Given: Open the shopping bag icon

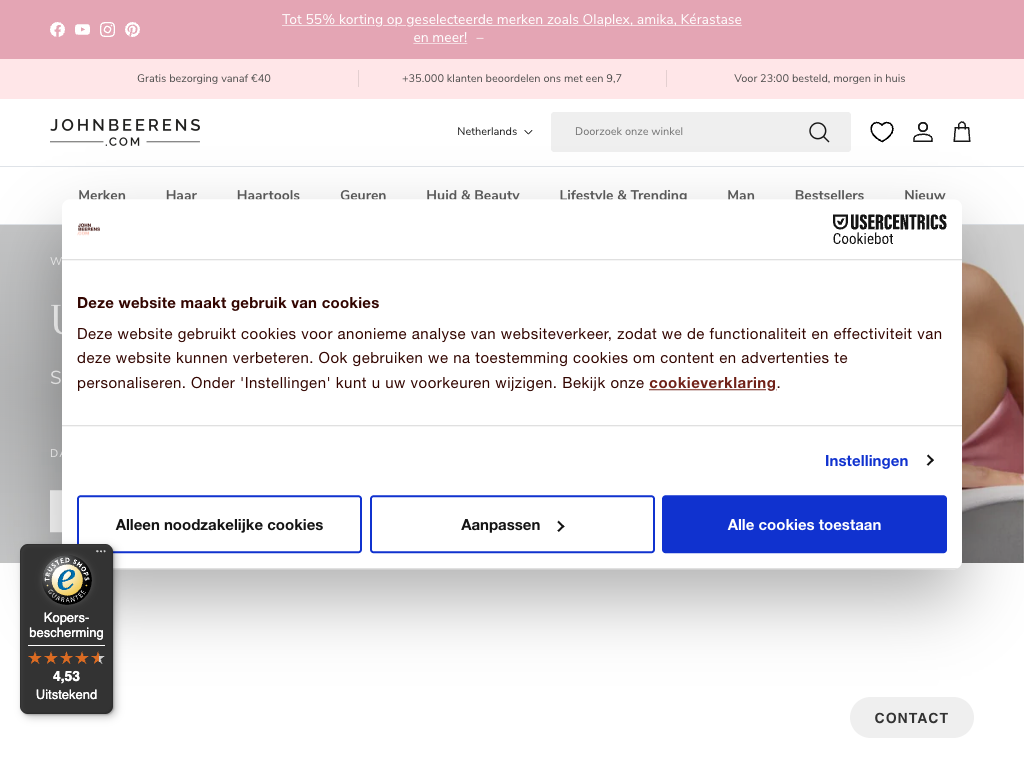Looking at the screenshot, I should [962, 132].
